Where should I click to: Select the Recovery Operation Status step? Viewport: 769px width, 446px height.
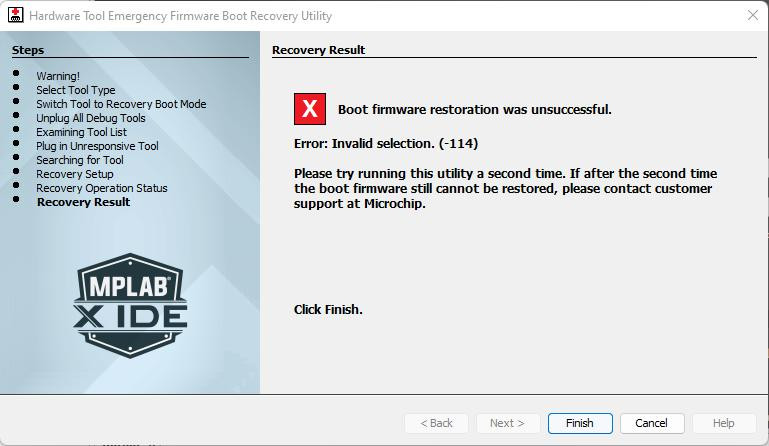(x=102, y=188)
